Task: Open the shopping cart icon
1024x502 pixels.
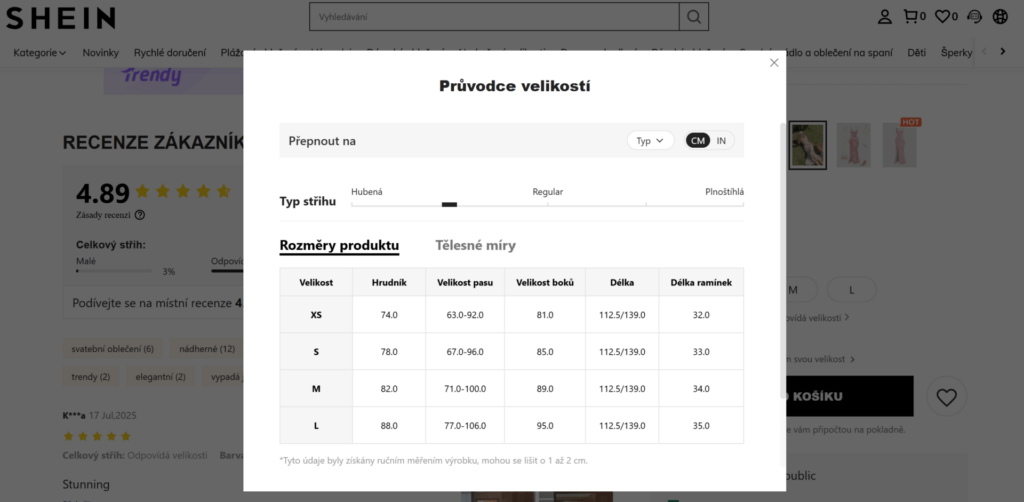Action: (911, 17)
